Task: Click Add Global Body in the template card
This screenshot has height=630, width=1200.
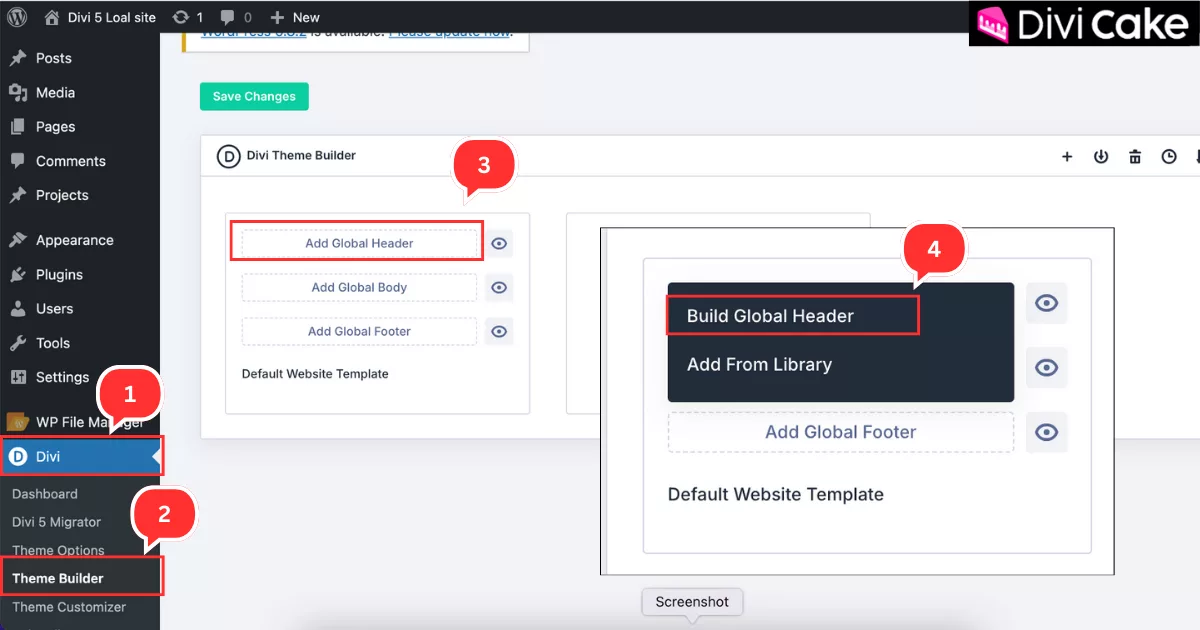Action: [359, 287]
